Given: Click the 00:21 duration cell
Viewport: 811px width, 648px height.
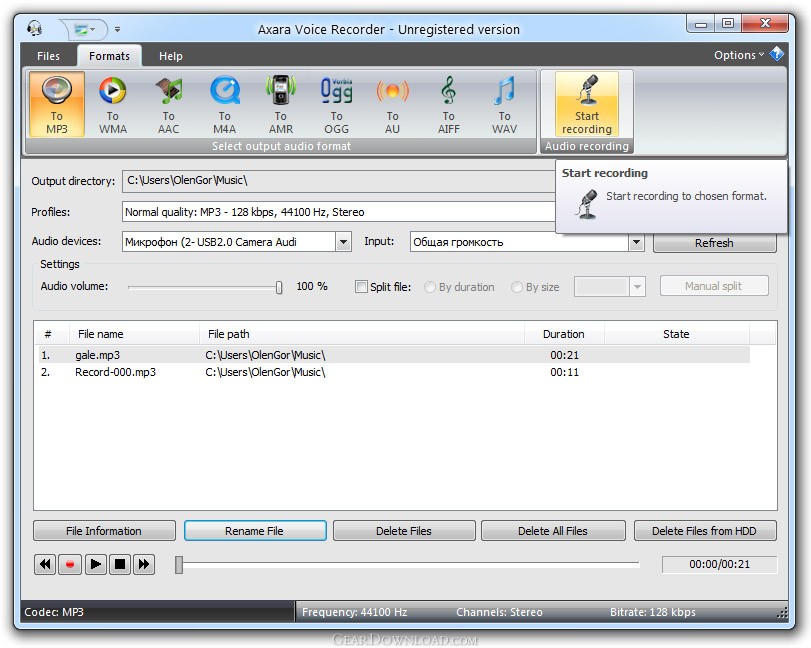Looking at the screenshot, I should click(x=564, y=355).
